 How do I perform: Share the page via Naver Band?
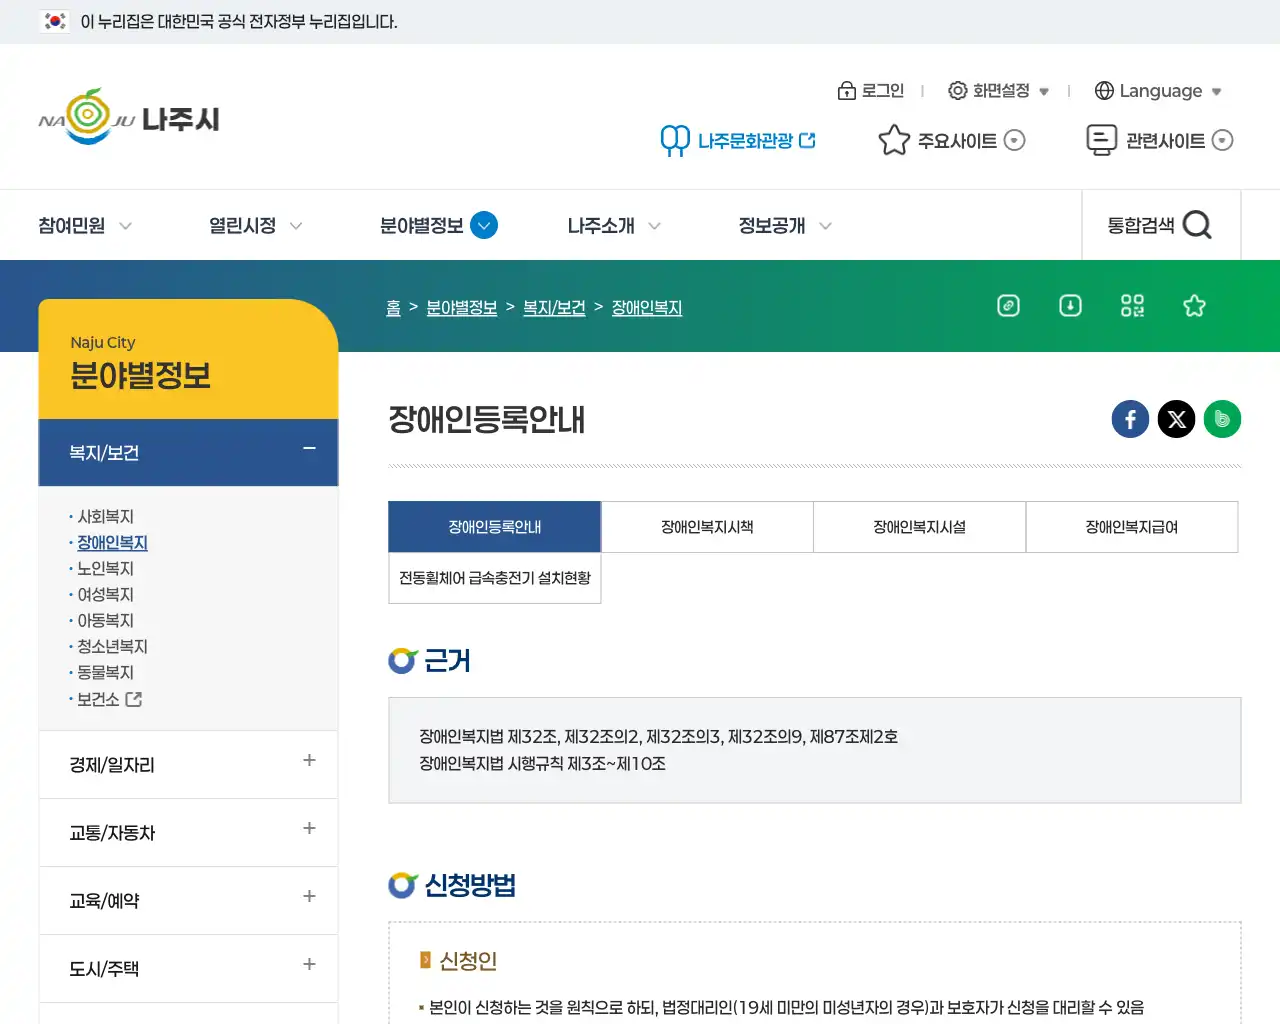click(x=1222, y=419)
